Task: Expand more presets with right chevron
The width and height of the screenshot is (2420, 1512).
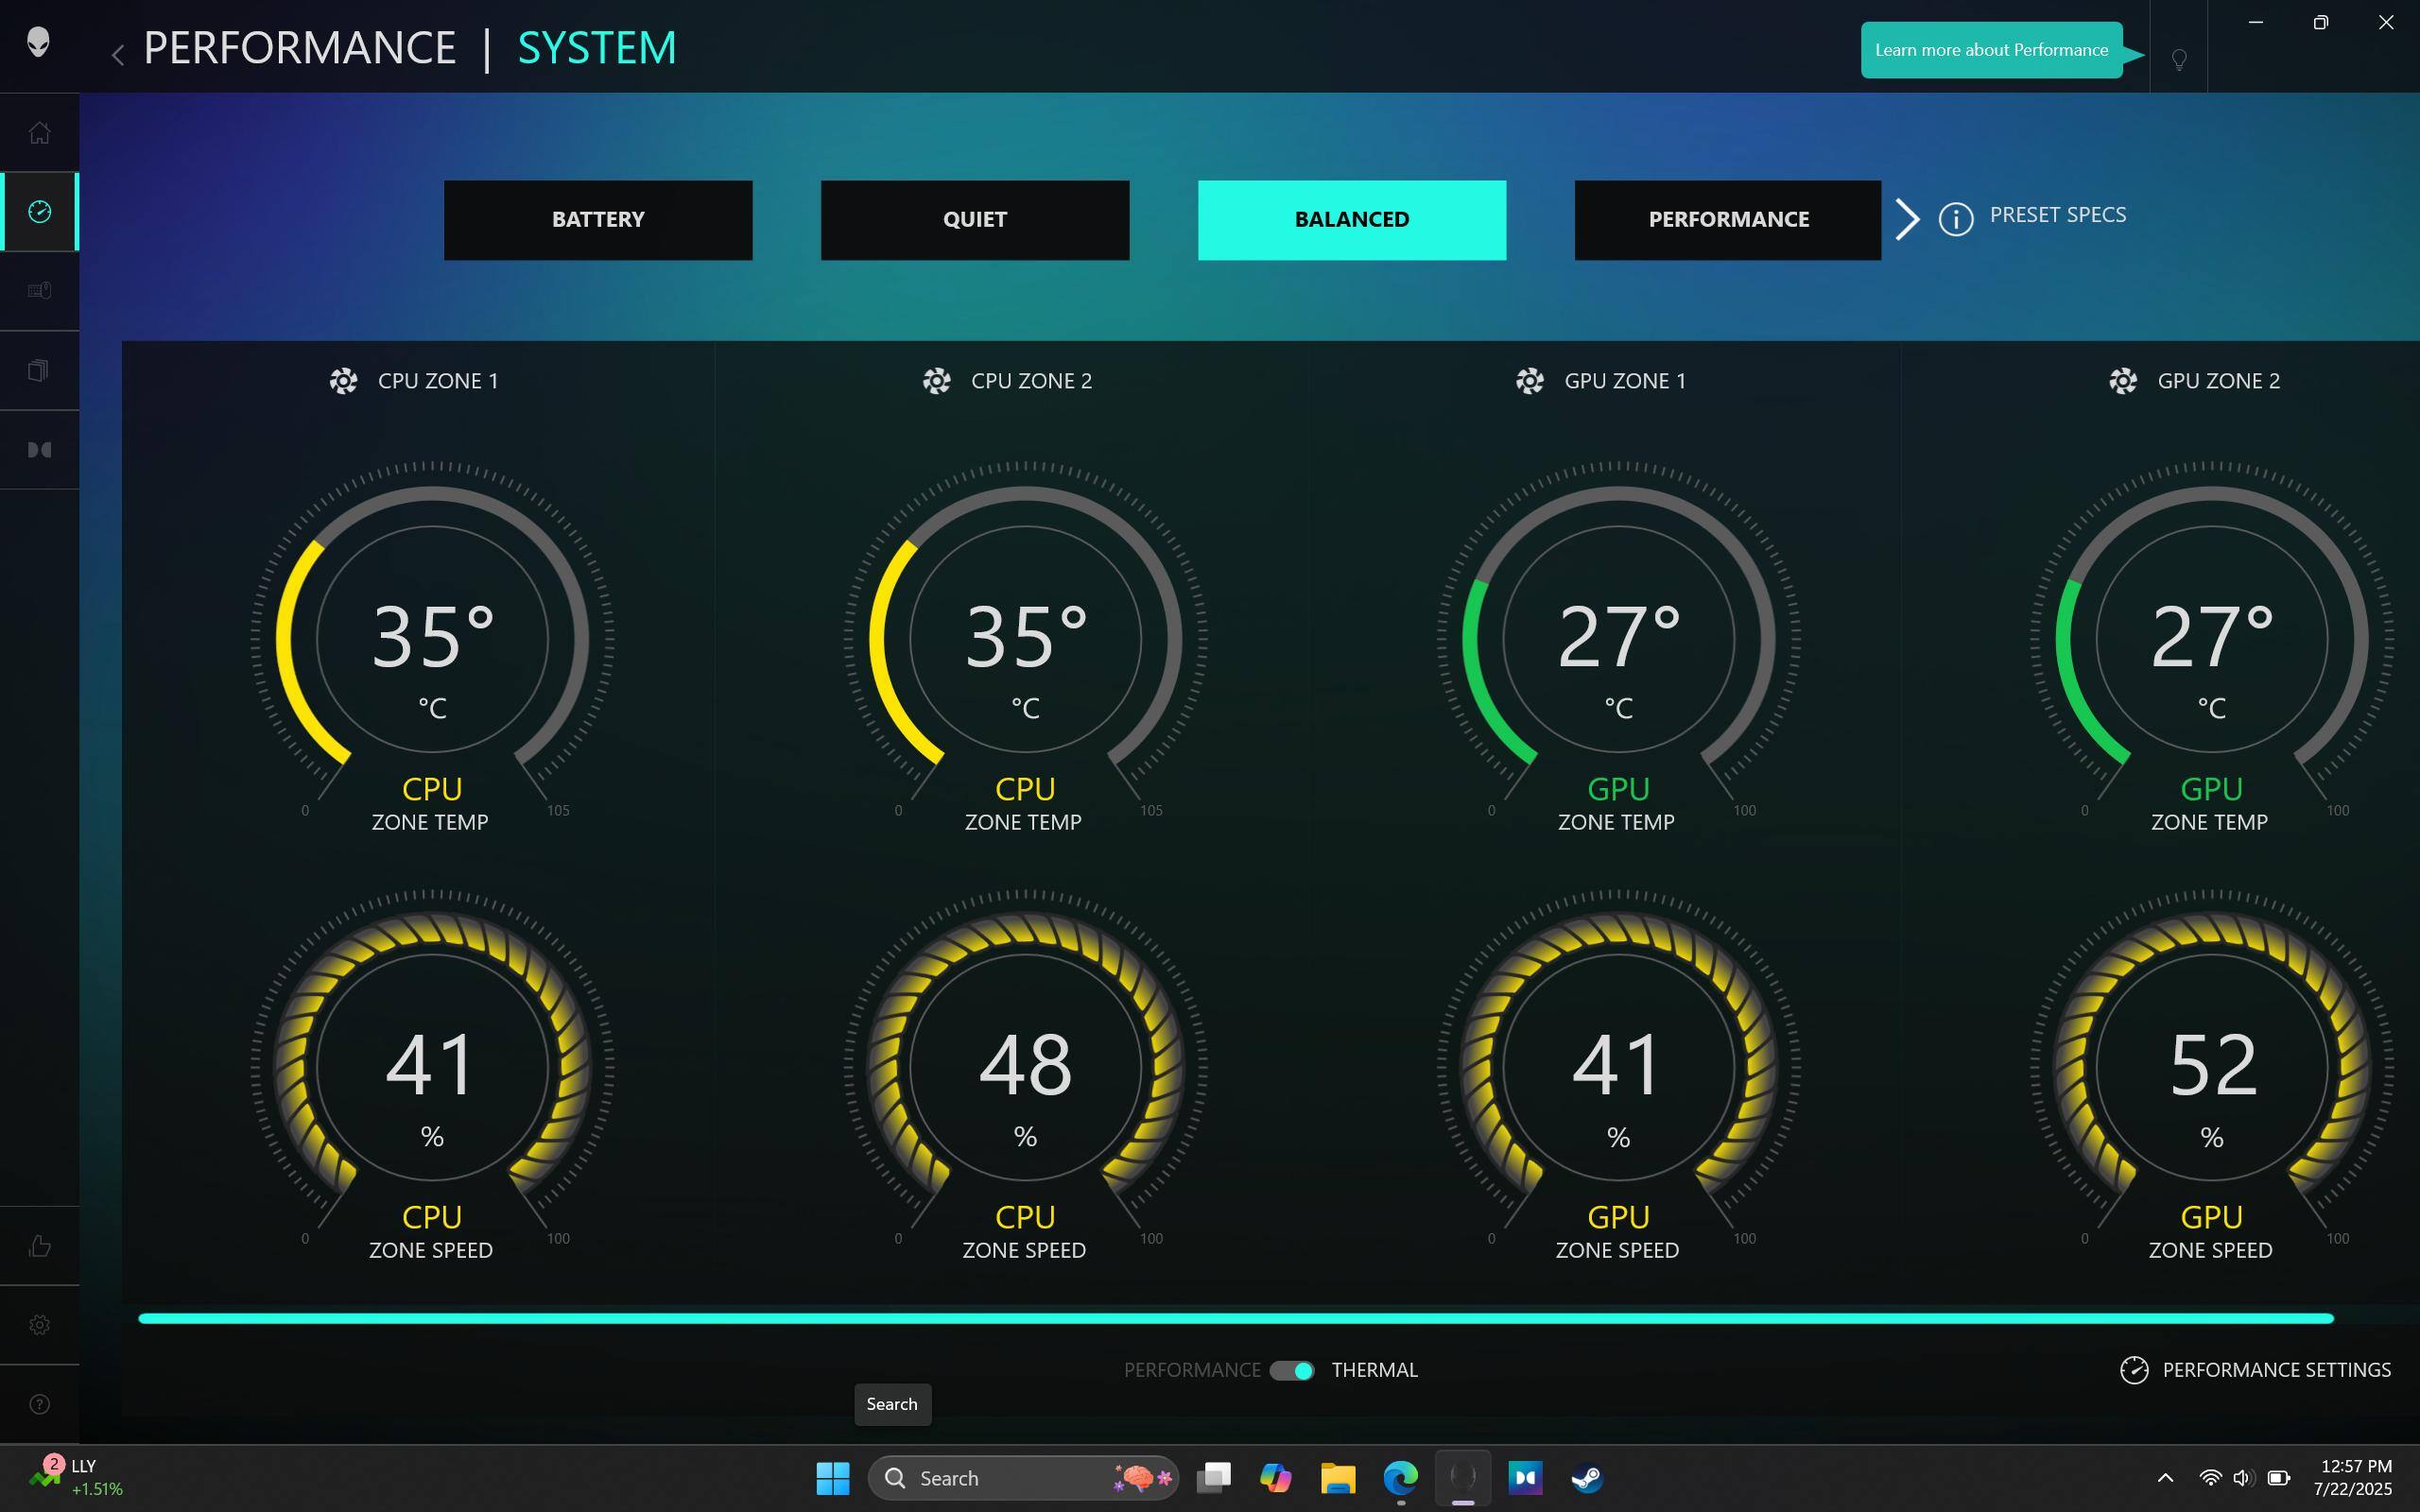Action: pyautogui.click(x=1908, y=219)
